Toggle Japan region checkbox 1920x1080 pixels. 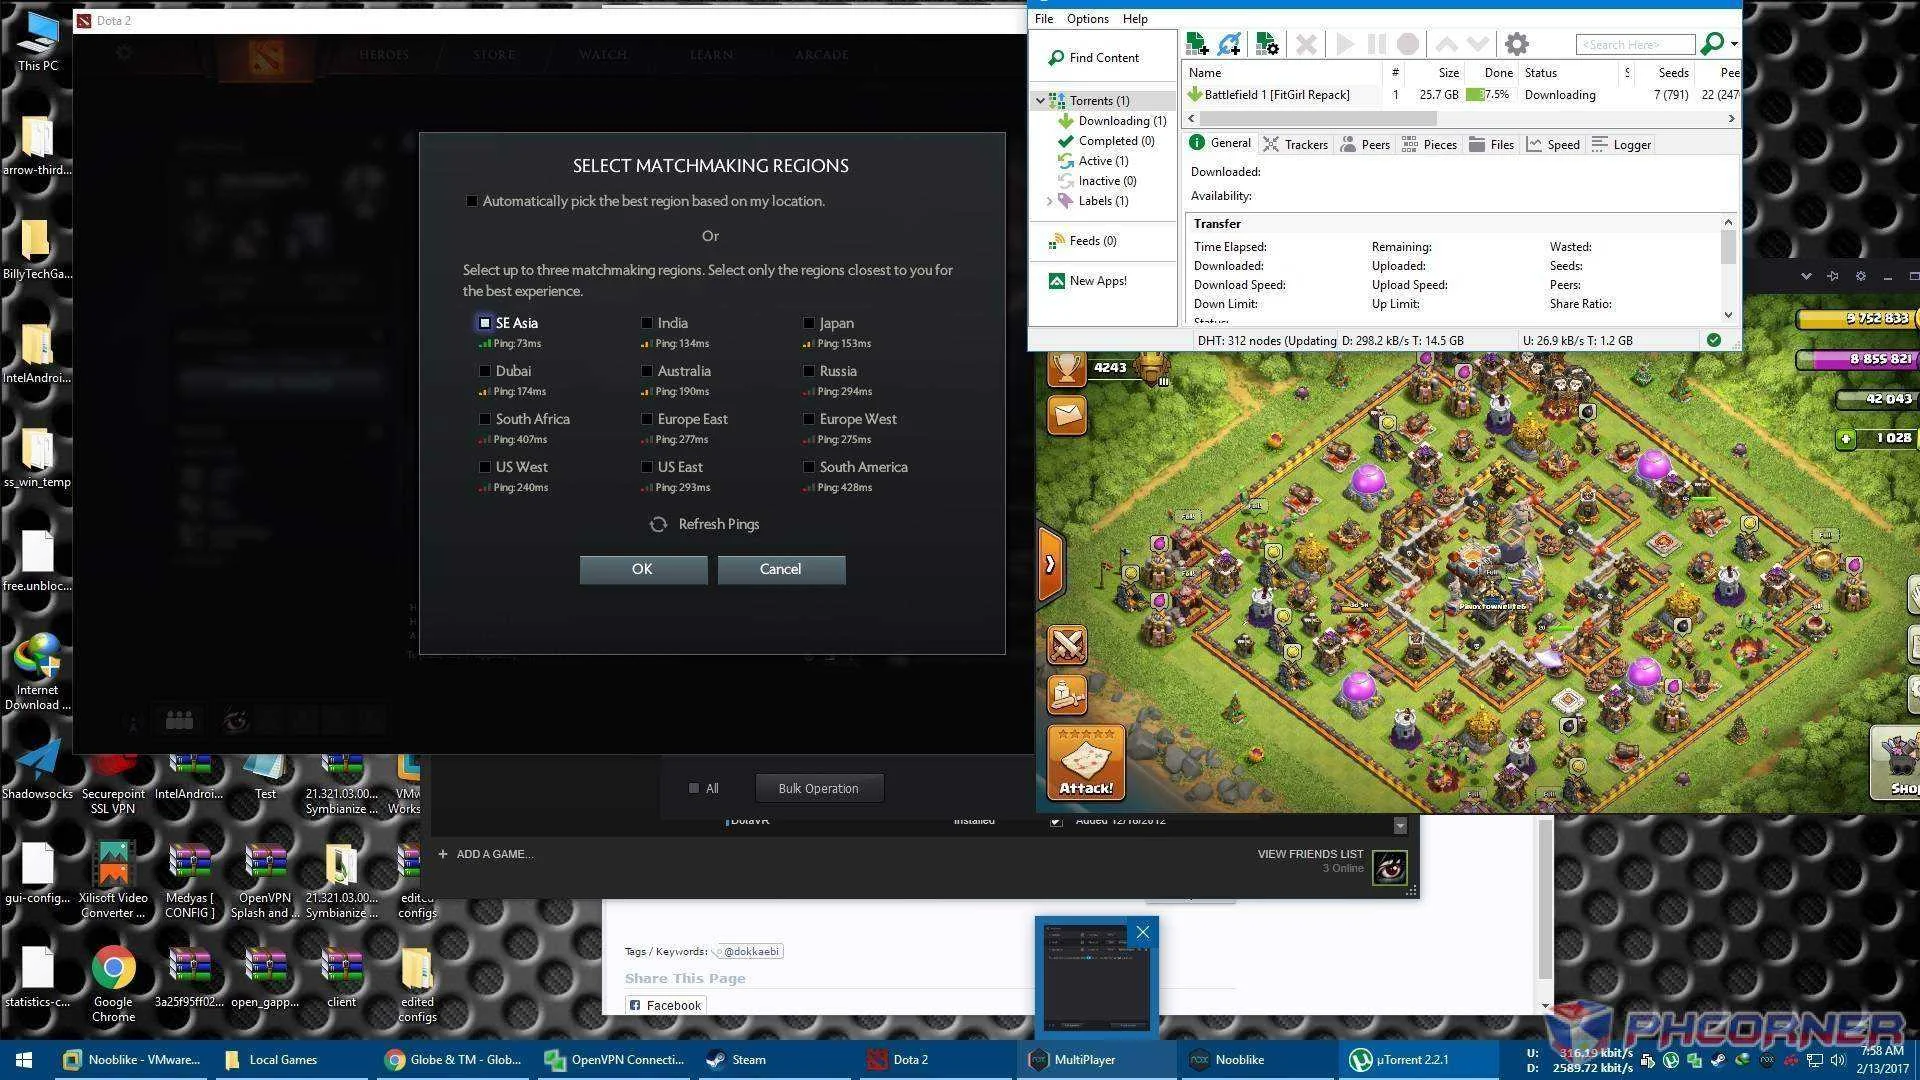click(809, 323)
